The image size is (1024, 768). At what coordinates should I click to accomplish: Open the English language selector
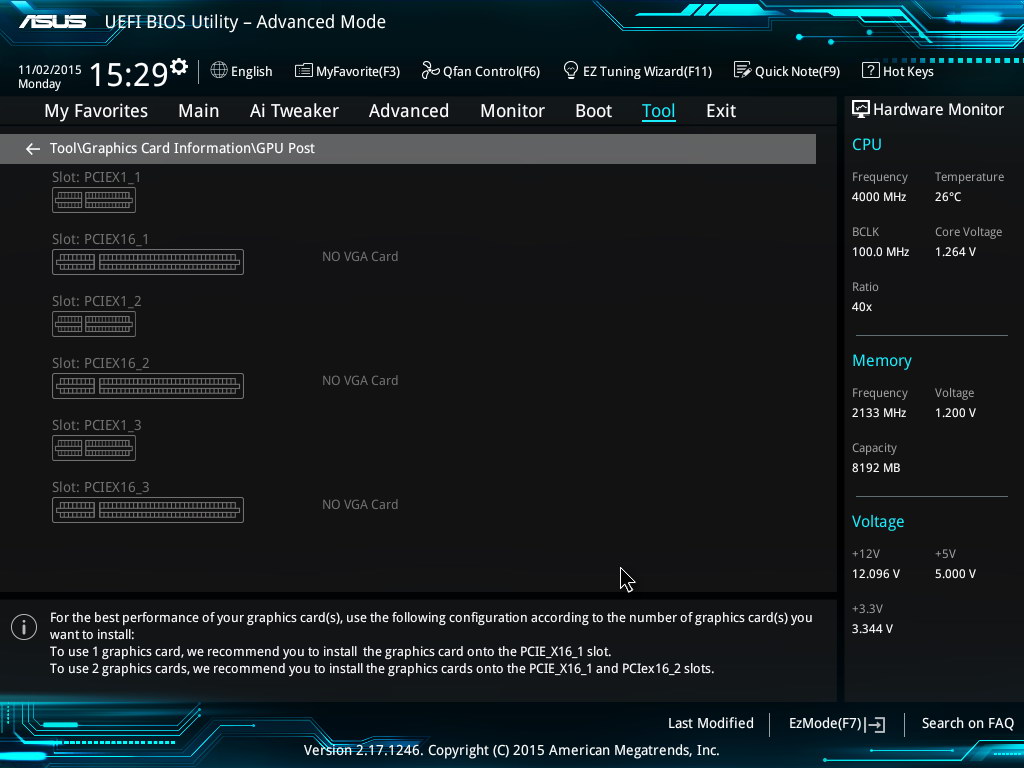[242, 71]
